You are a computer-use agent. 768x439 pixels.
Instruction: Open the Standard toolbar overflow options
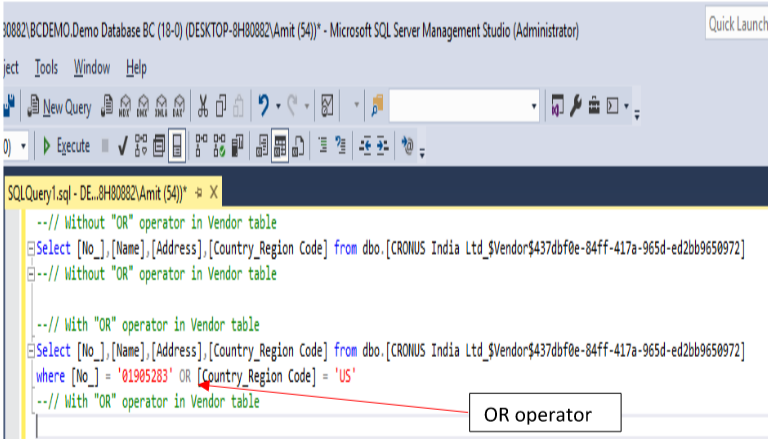click(x=637, y=116)
